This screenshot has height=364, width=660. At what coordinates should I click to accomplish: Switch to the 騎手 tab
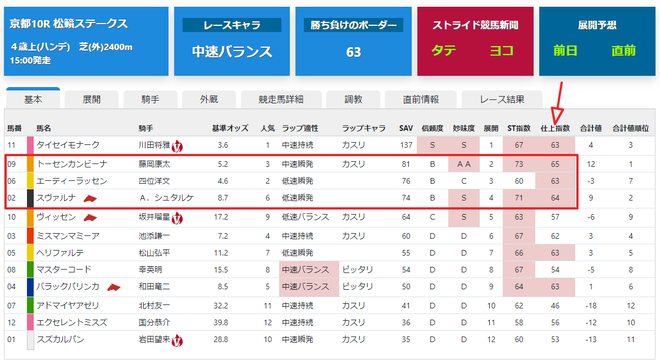[x=150, y=99]
